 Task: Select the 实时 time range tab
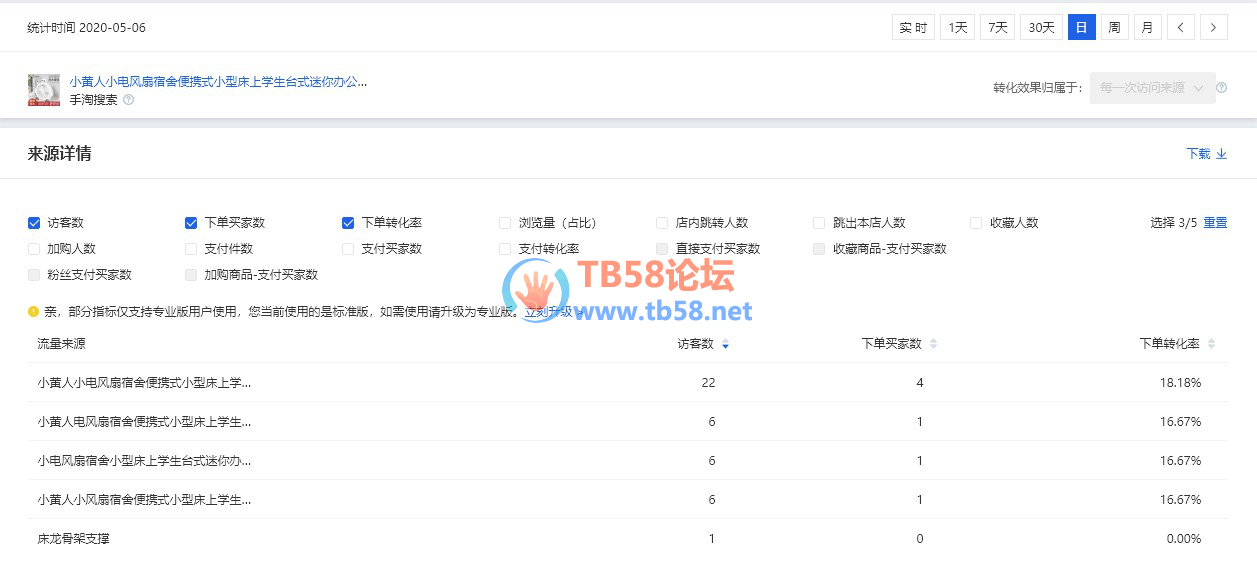(913, 28)
